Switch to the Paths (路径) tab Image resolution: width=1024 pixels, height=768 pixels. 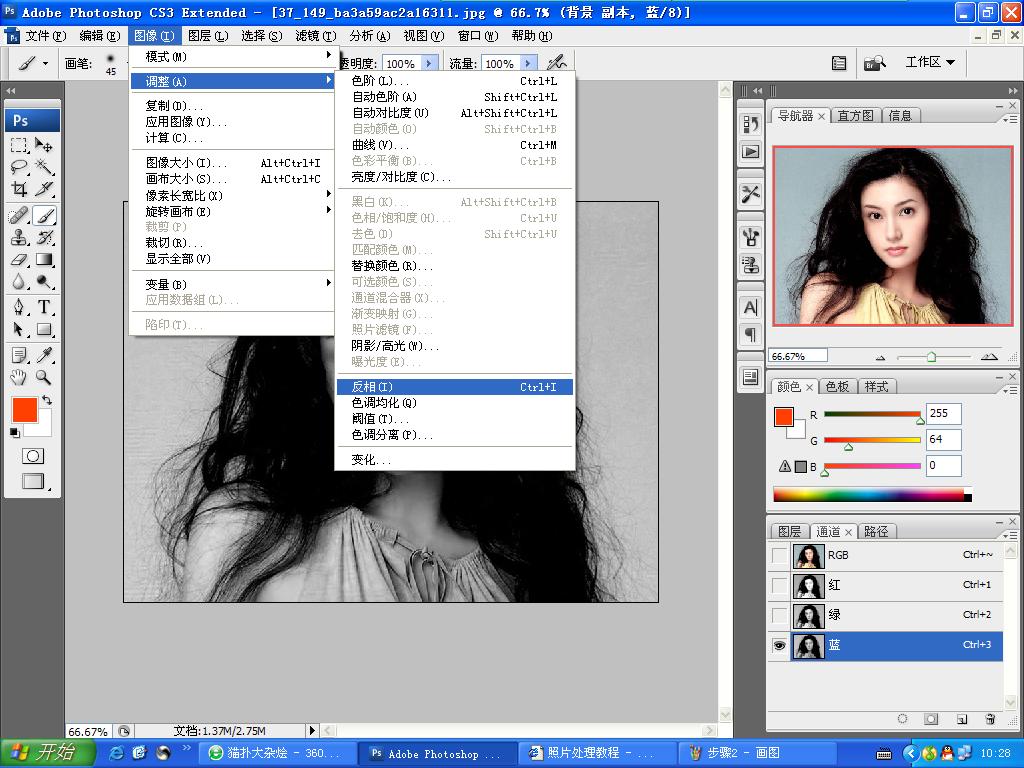pos(876,532)
